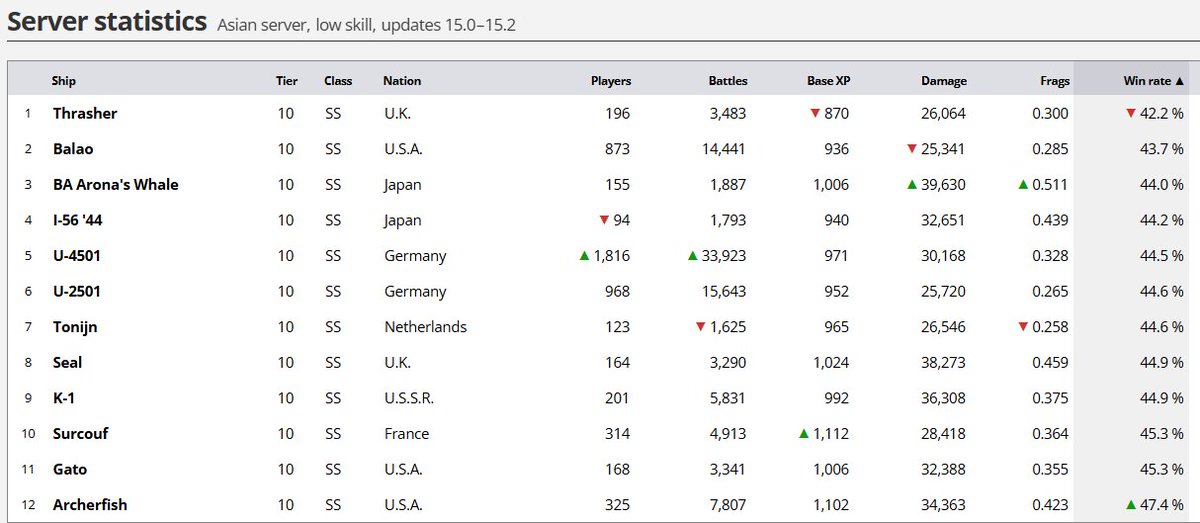
Task: Sort table by Nation column header
Action: click(x=402, y=81)
